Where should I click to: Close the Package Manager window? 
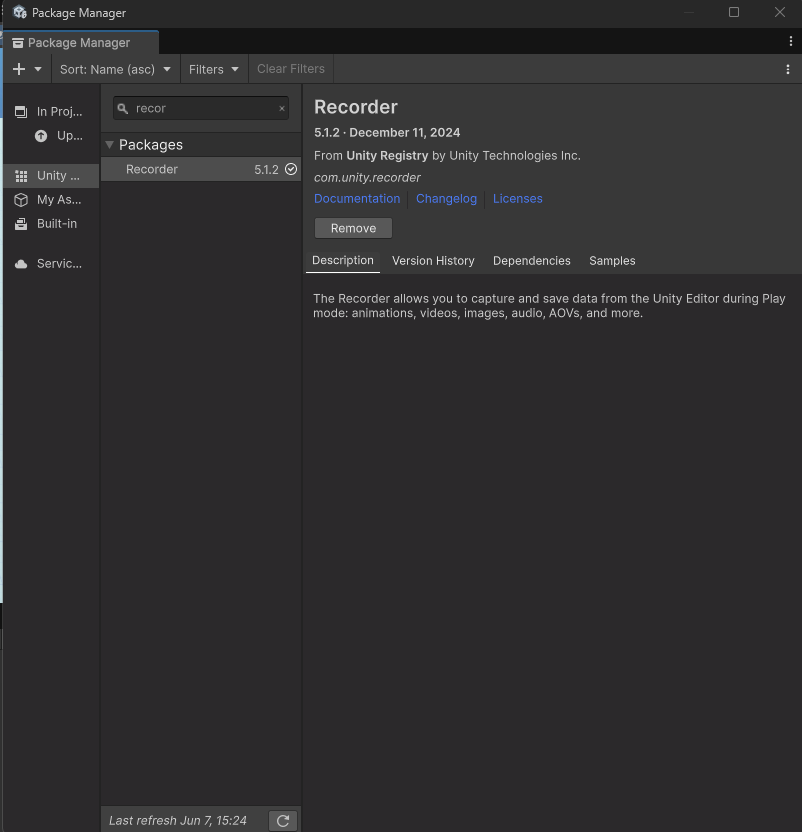click(x=780, y=12)
